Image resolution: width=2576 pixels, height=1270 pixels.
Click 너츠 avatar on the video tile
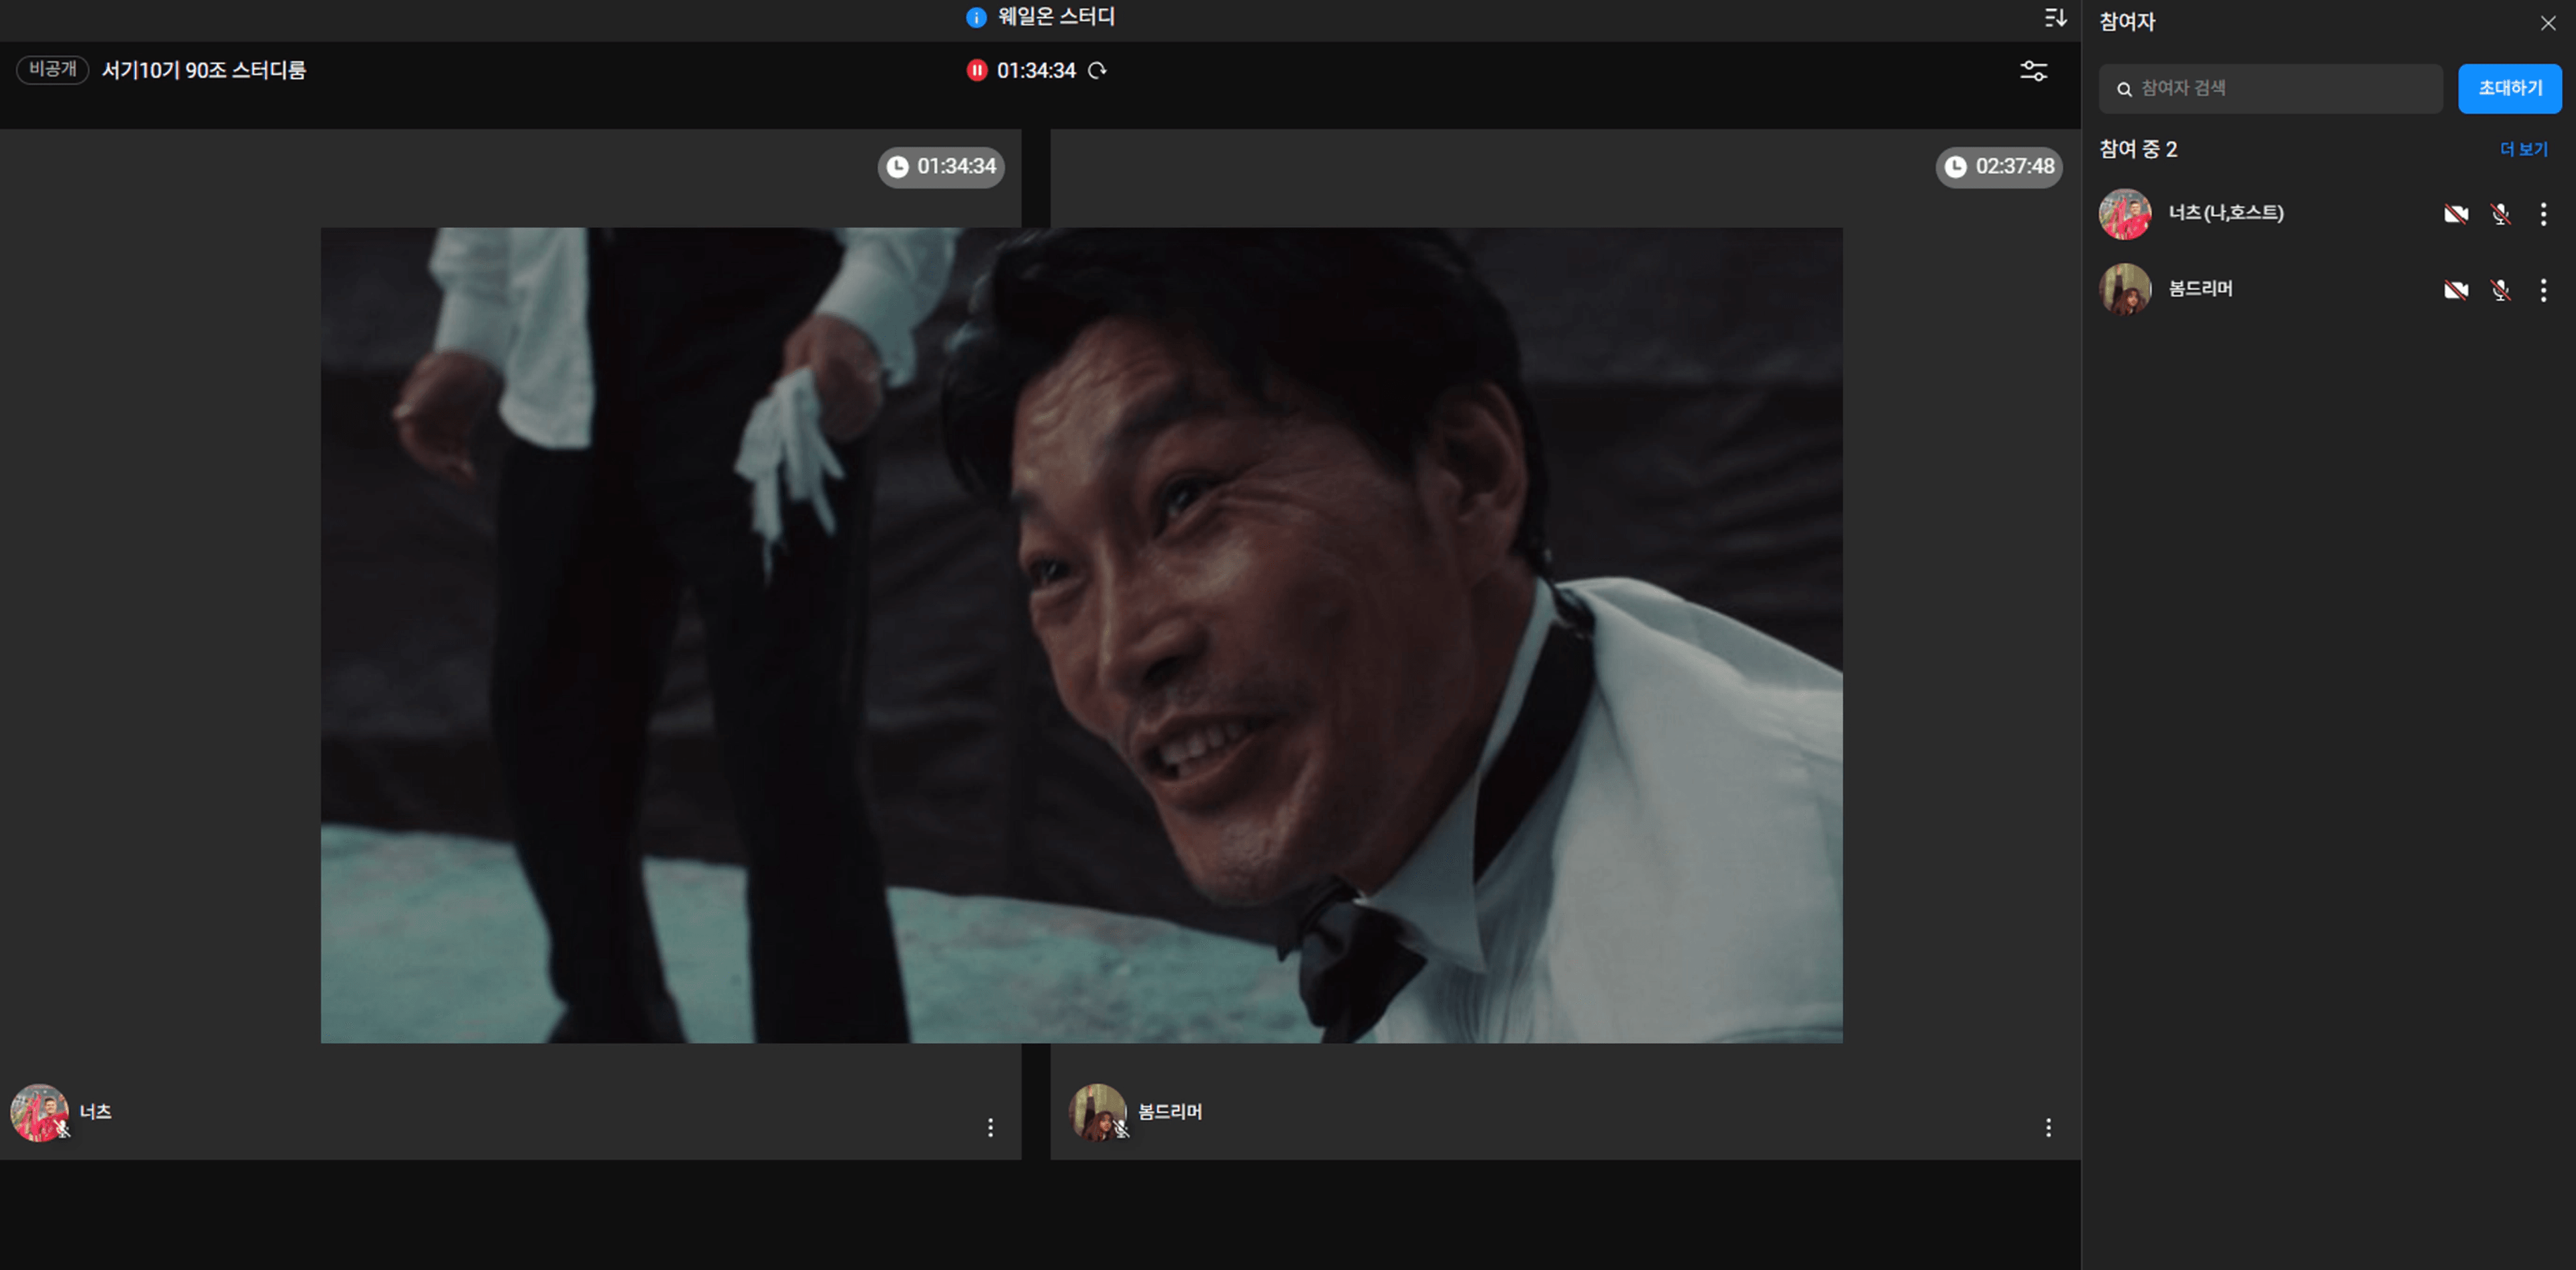[x=39, y=1112]
